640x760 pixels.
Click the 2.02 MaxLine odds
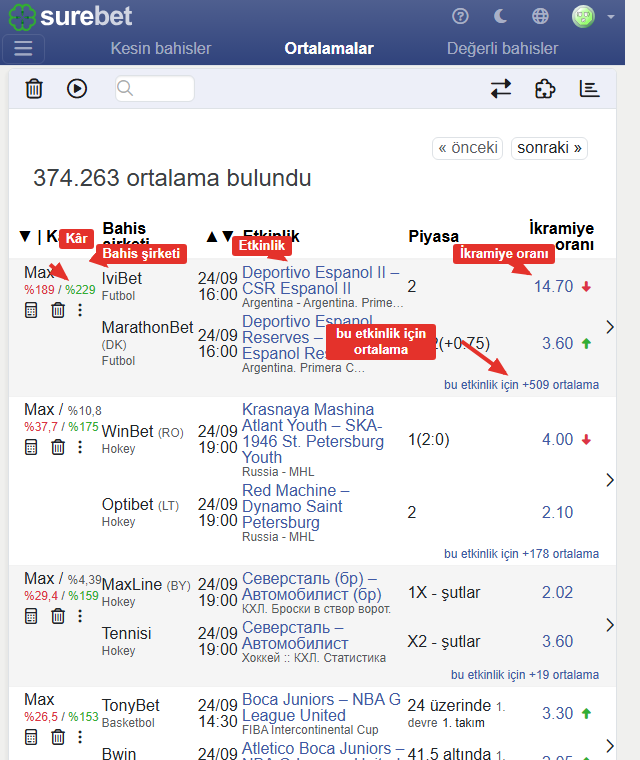click(x=558, y=592)
